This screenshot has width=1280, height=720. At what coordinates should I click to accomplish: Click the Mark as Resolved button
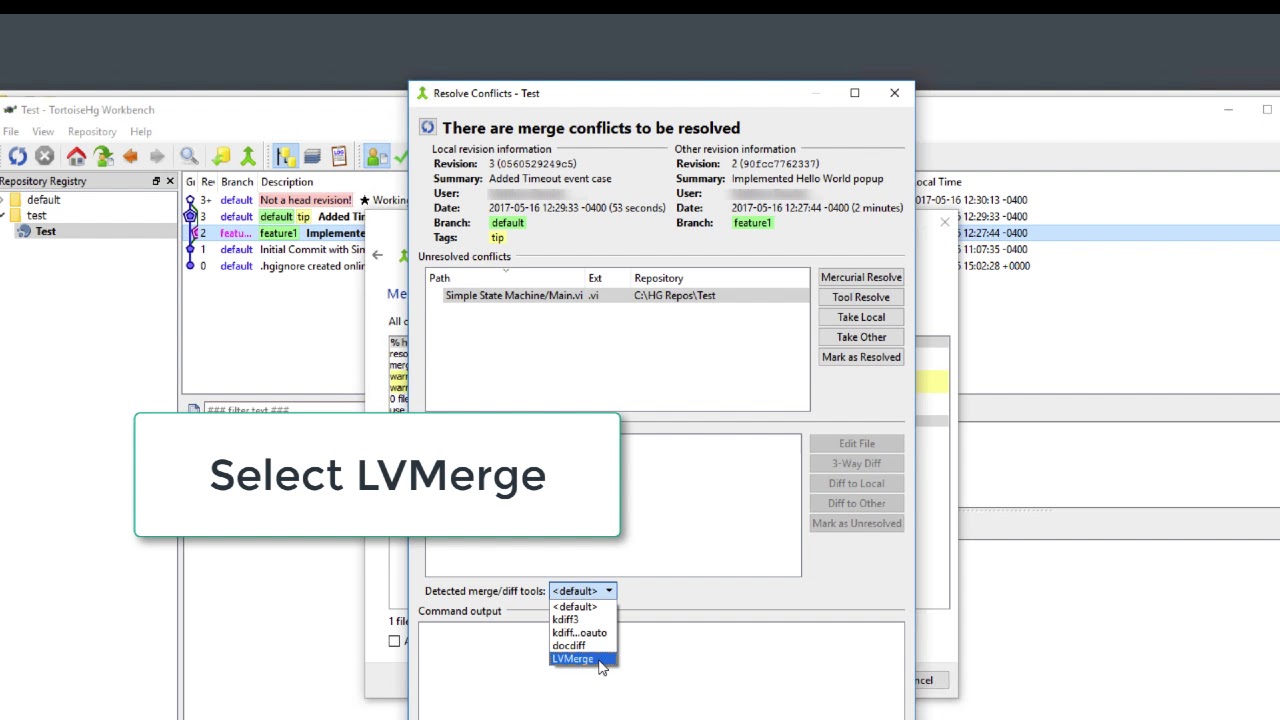(861, 357)
